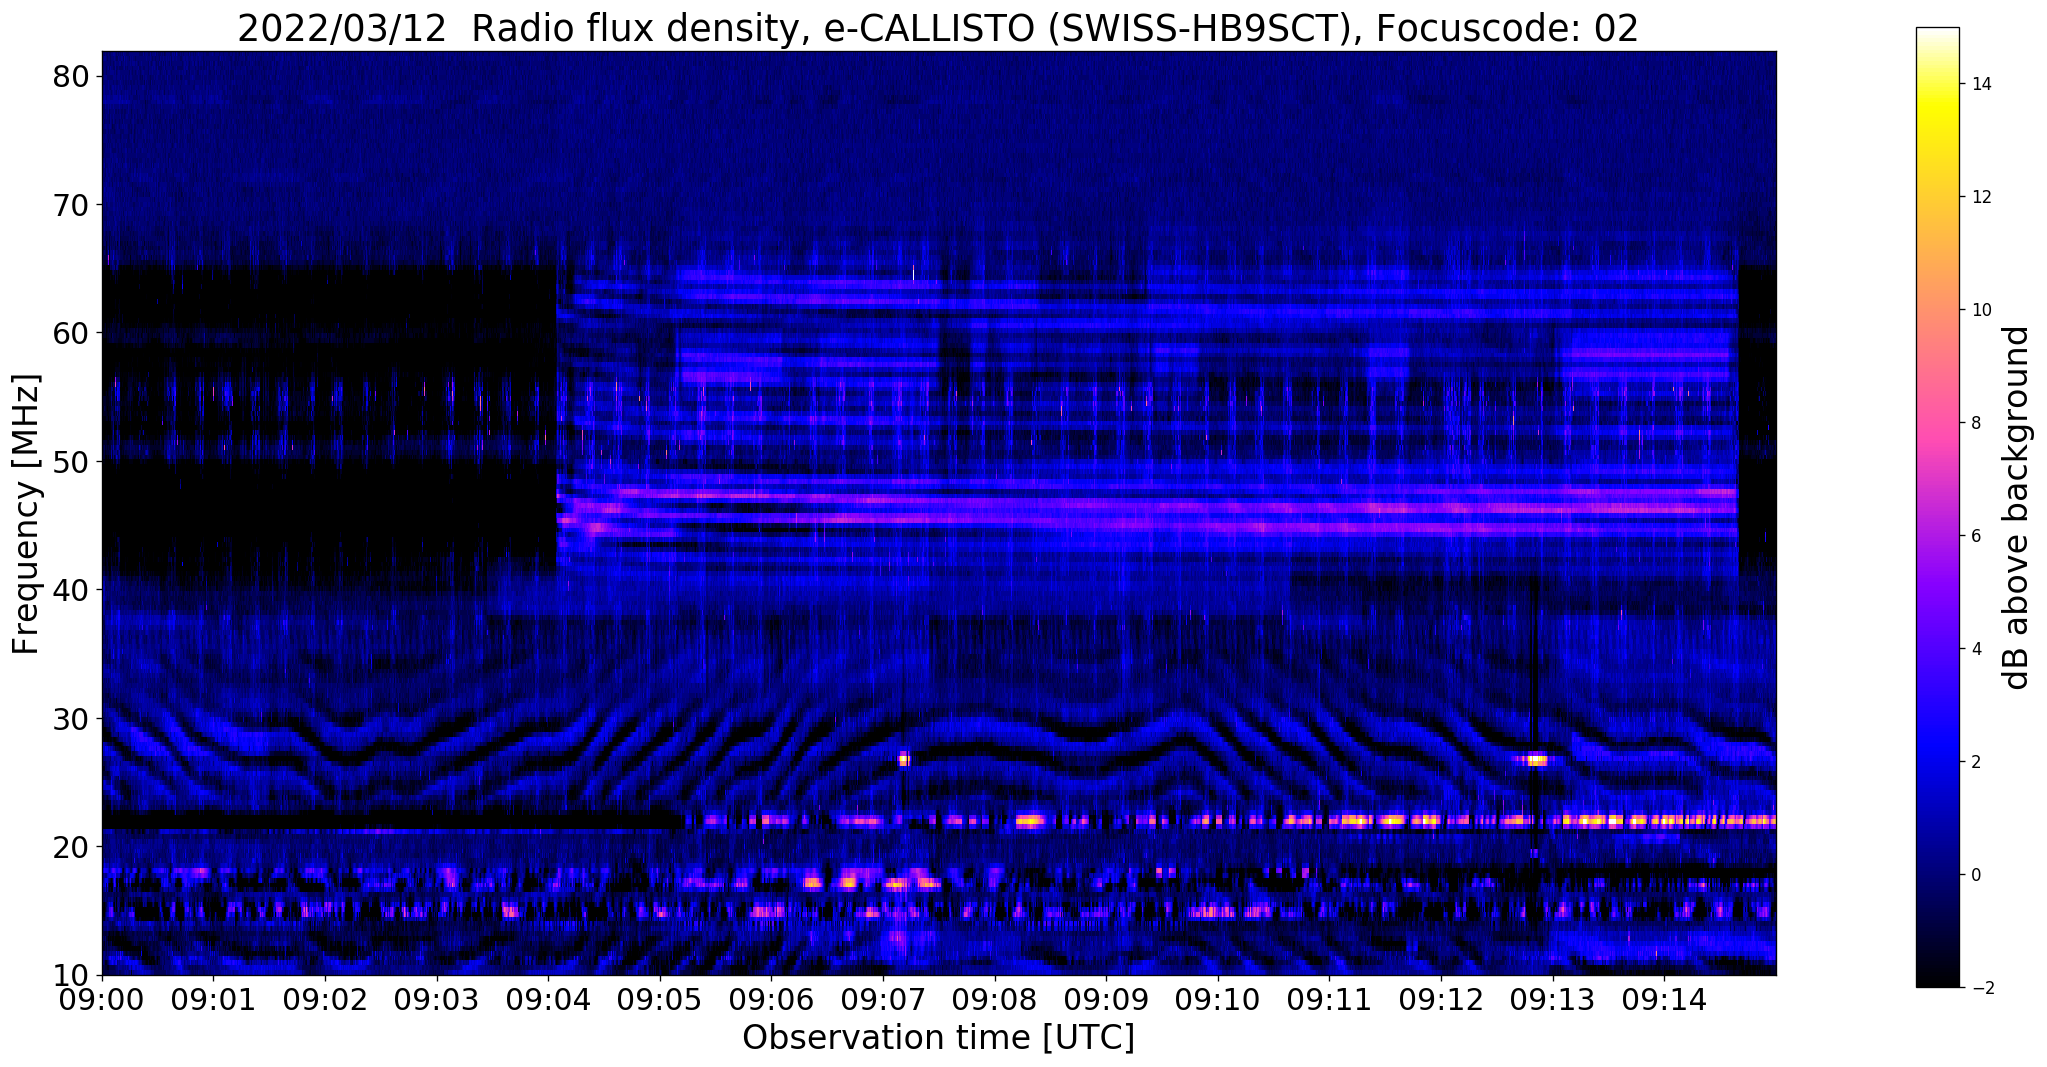Click the 09:13 time tick label
Image resolution: width=2047 pixels, height=1067 pixels.
[x=1553, y=998]
